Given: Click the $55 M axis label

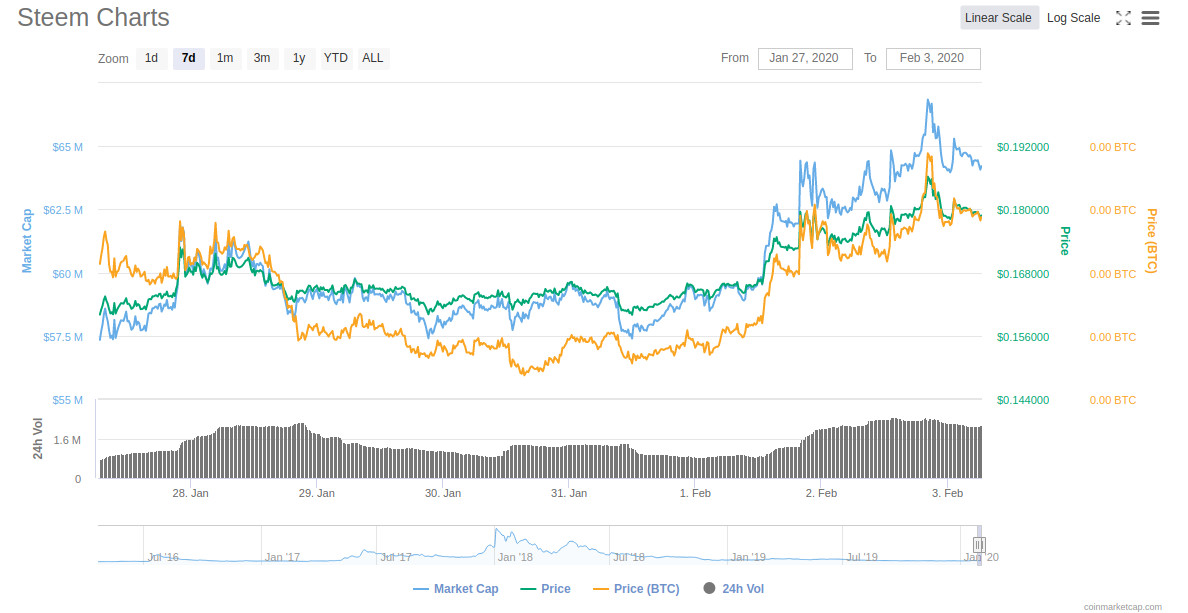Looking at the screenshot, I should (x=67, y=400).
